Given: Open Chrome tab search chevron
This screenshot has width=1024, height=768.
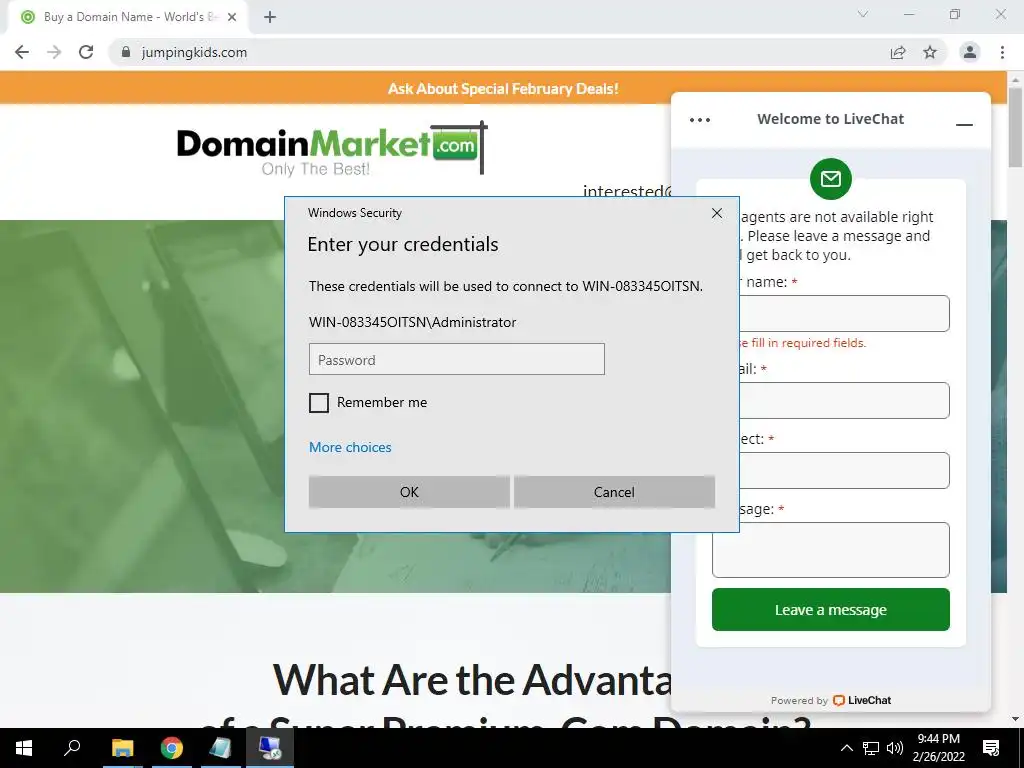Looking at the screenshot, I should pyautogui.click(x=863, y=14).
